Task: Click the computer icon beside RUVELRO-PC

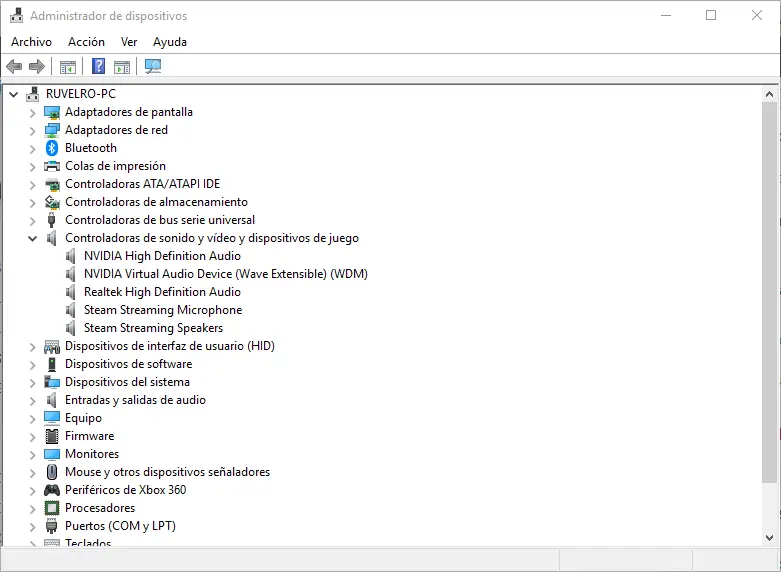Action: [x=33, y=94]
